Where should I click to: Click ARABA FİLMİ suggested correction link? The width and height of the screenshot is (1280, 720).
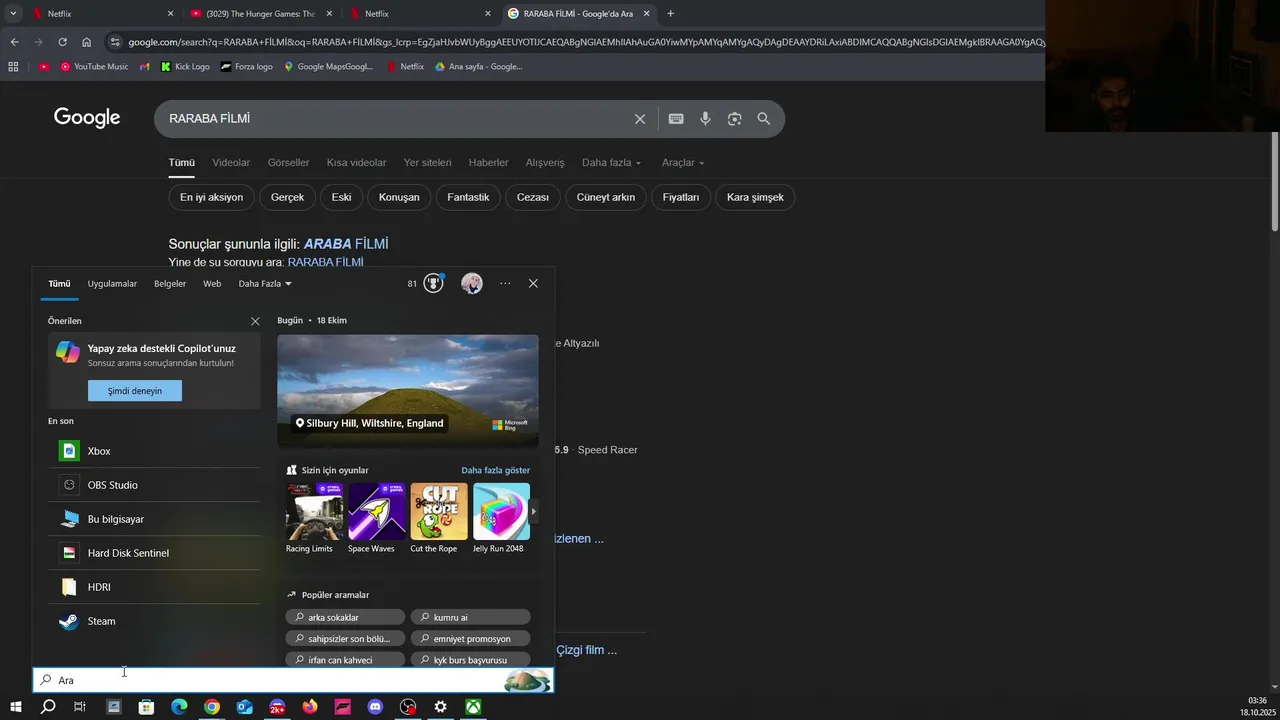tap(346, 244)
